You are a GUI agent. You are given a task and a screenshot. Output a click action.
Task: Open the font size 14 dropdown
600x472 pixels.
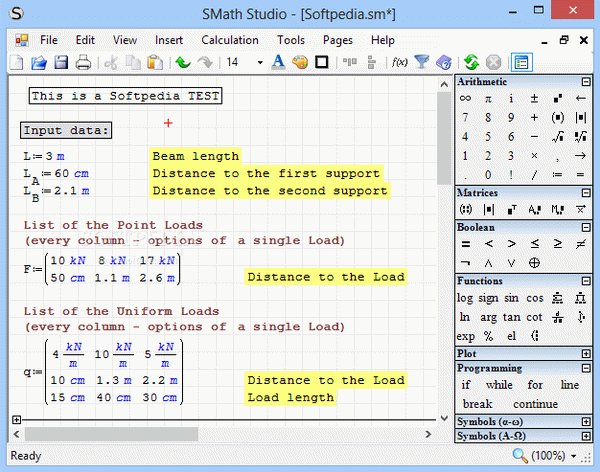click(x=260, y=62)
